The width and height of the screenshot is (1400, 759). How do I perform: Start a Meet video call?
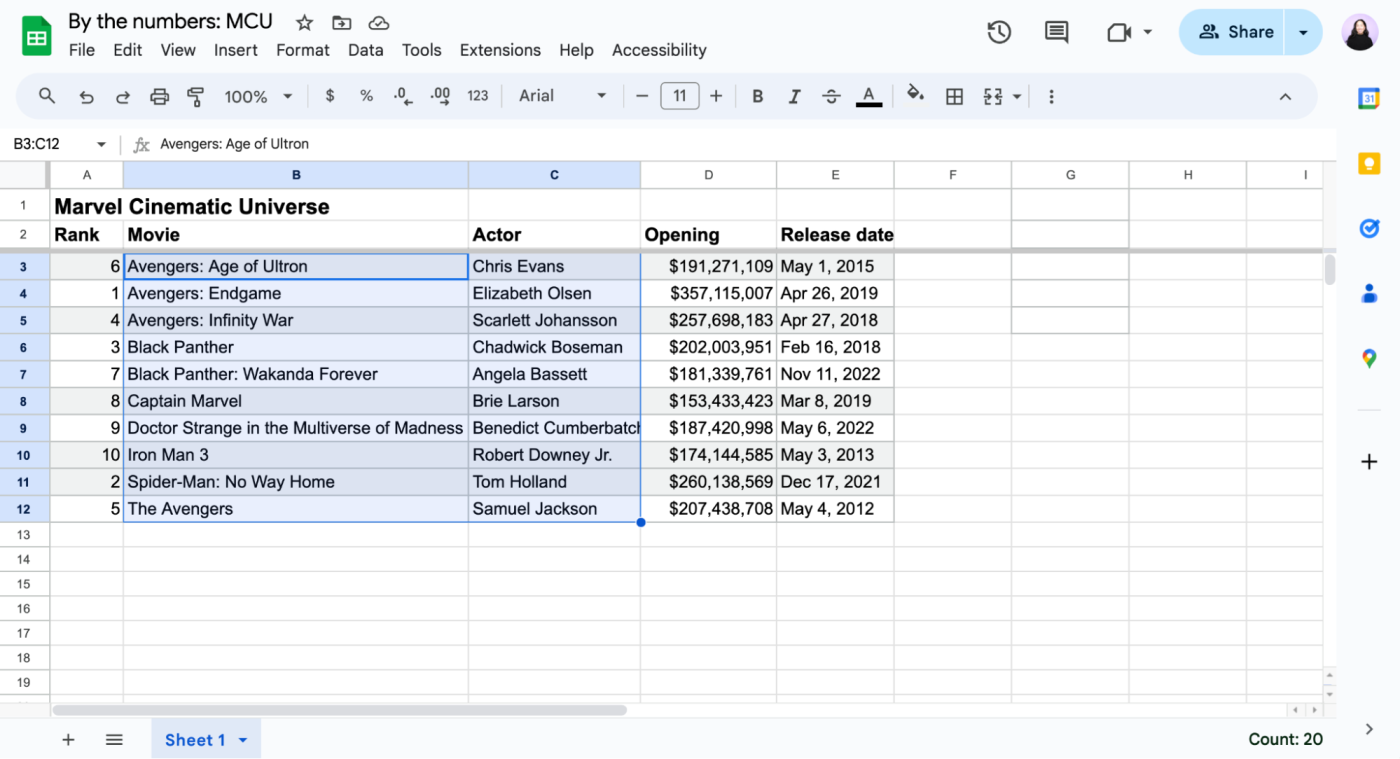pos(1119,32)
